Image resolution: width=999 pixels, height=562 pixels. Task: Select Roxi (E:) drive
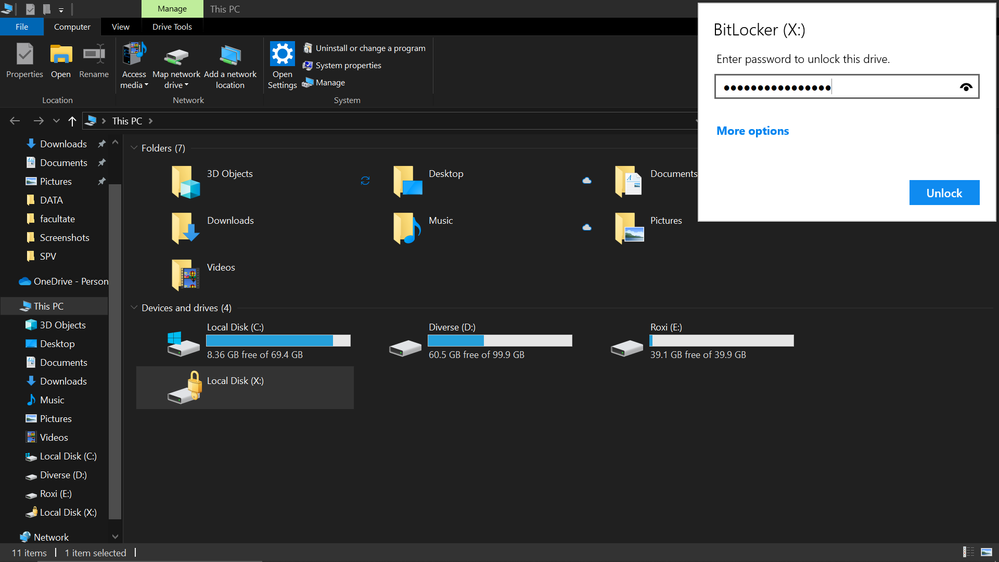point(703,342)
